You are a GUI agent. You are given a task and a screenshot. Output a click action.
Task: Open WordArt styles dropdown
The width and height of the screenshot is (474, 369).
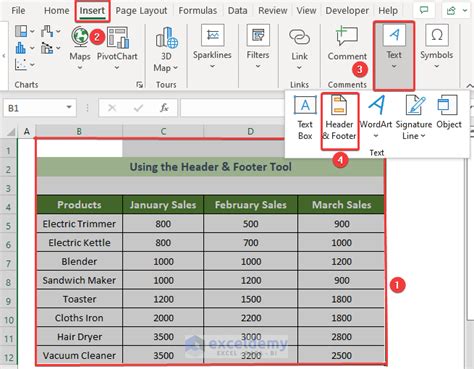376,136
